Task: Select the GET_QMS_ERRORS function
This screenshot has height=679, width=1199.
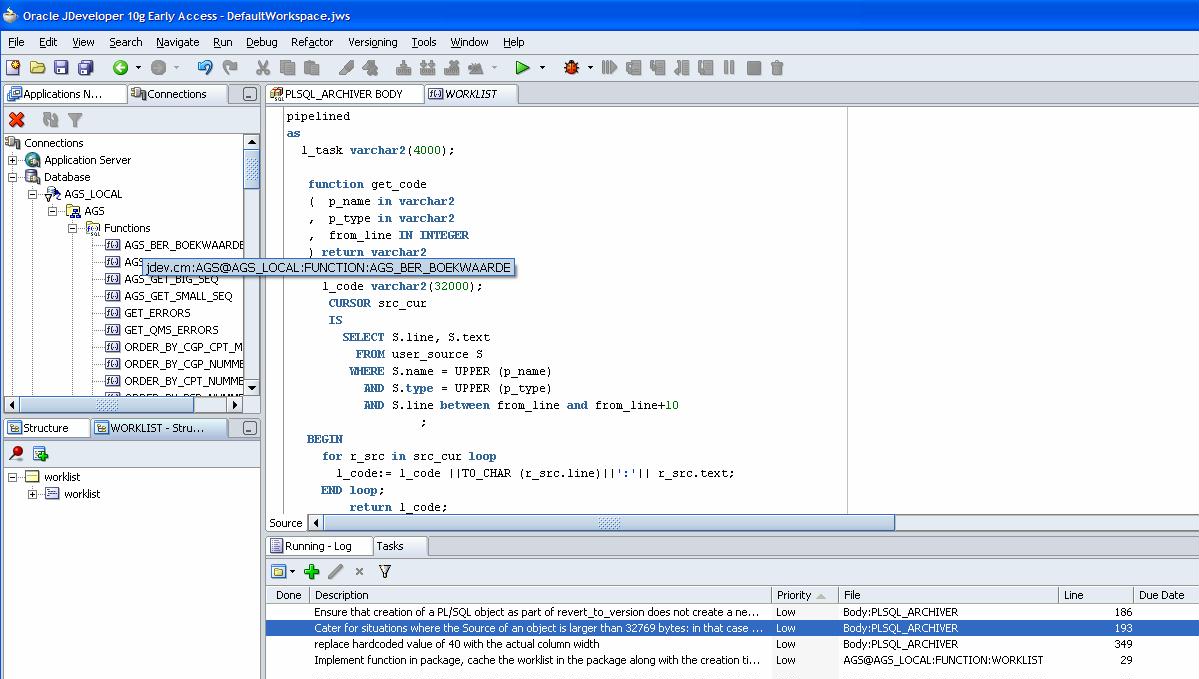Action: (170, 330)
